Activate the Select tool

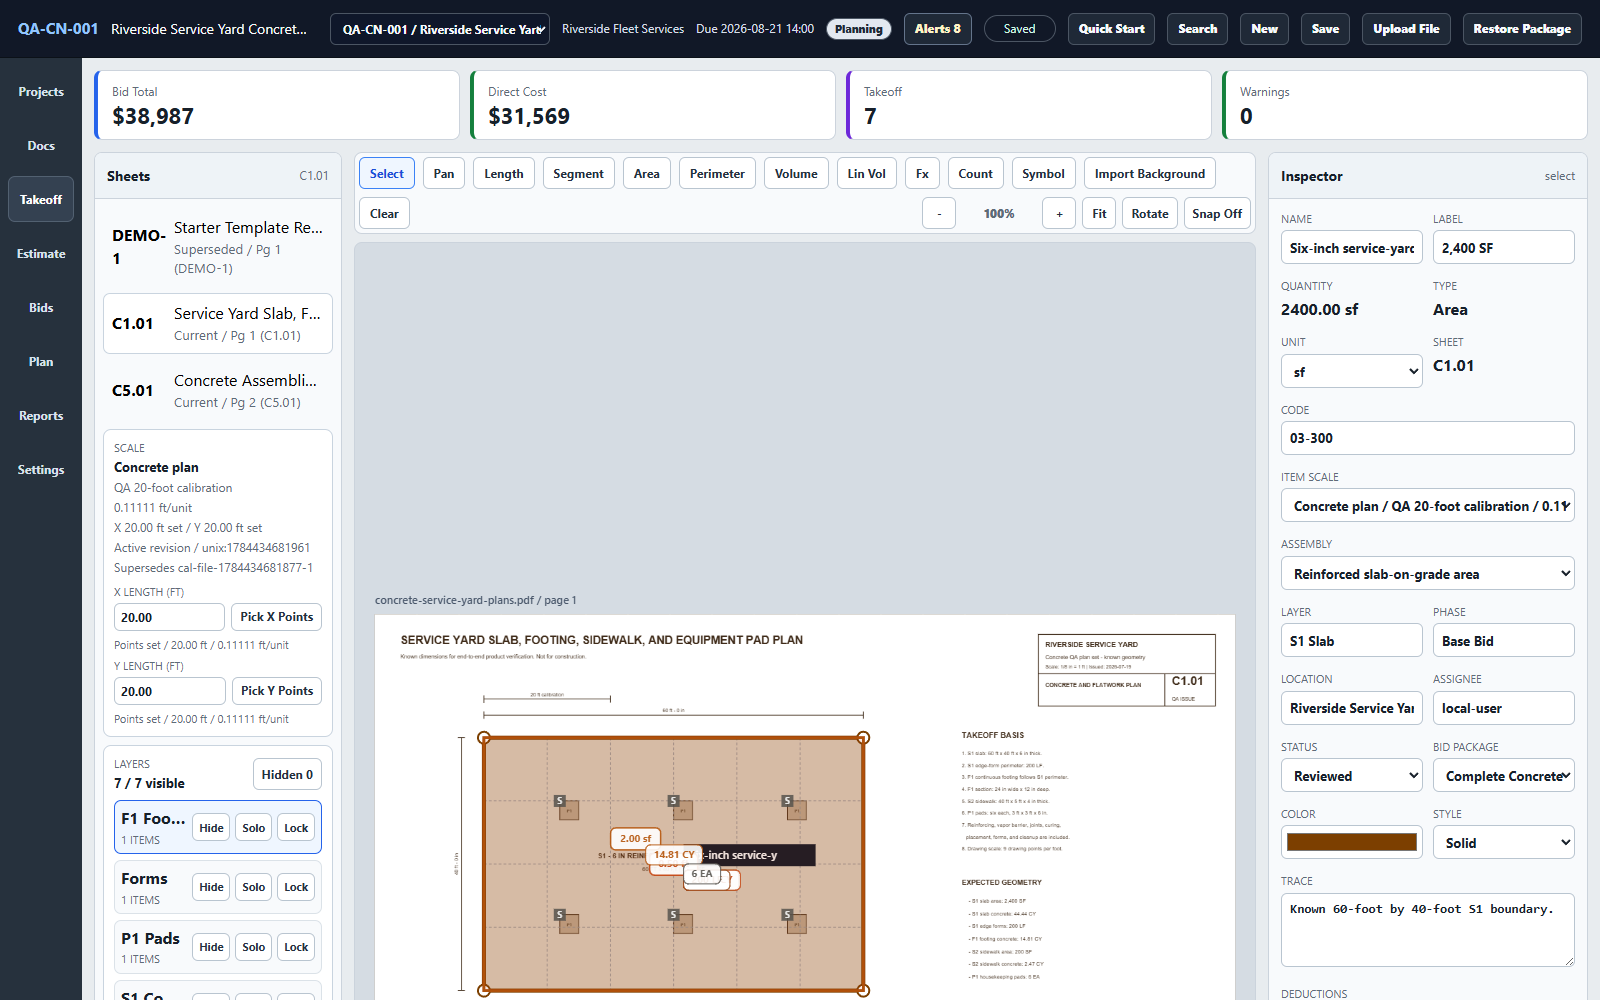pos(387,174)
